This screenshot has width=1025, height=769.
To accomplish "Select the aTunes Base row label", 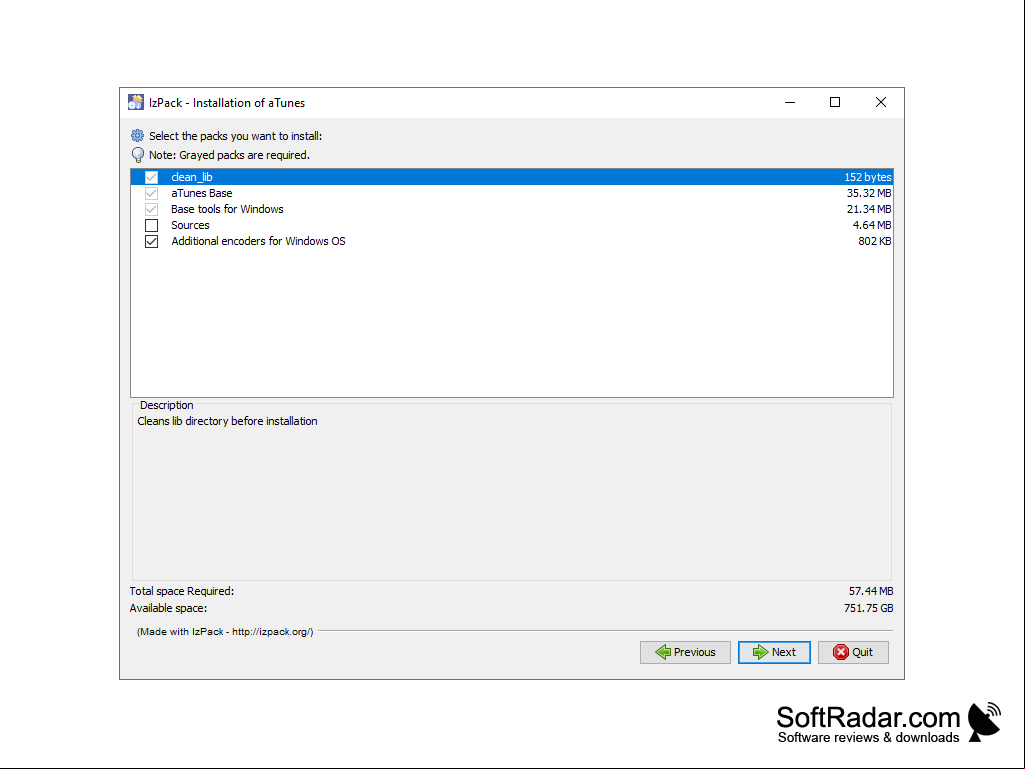I will [201, 194].
